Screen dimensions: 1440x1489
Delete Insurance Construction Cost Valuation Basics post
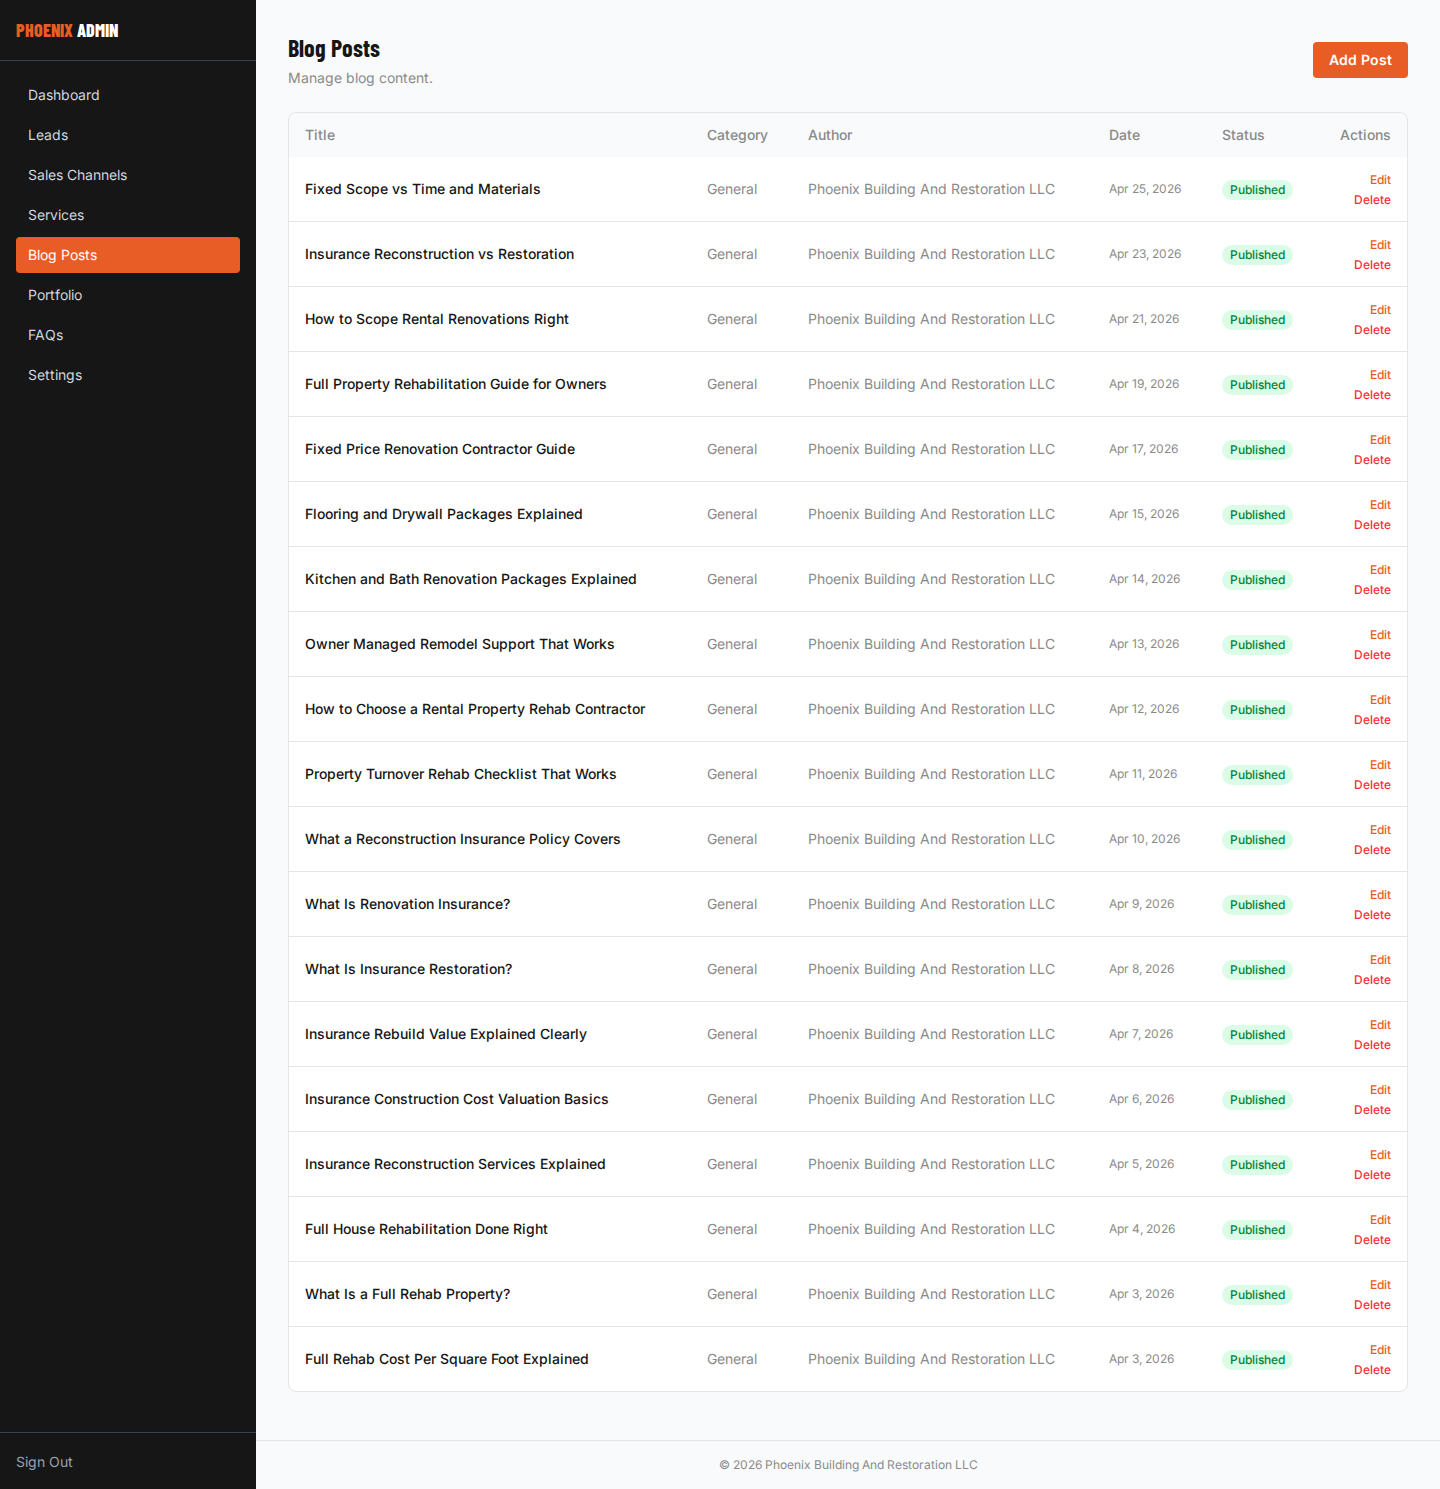tap(1372, 1110)
